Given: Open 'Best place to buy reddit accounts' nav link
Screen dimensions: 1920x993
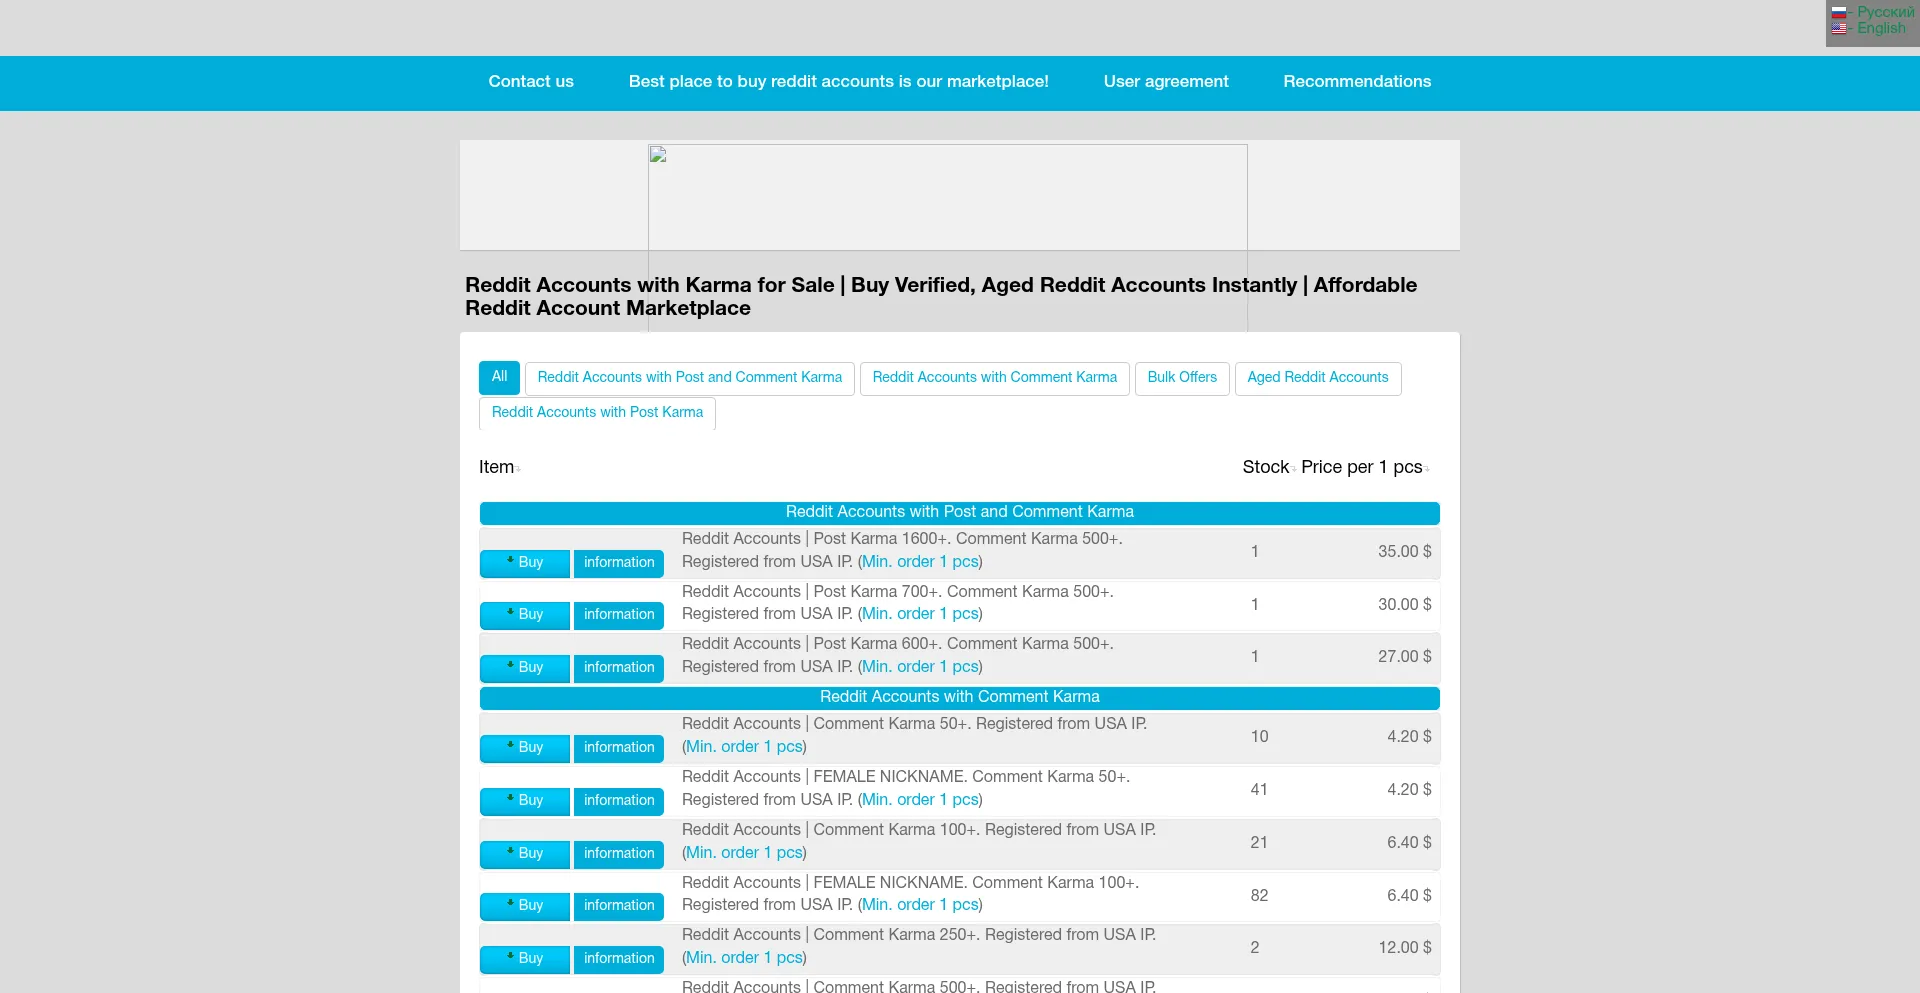Looking at the screenshot, I should 839,82.
